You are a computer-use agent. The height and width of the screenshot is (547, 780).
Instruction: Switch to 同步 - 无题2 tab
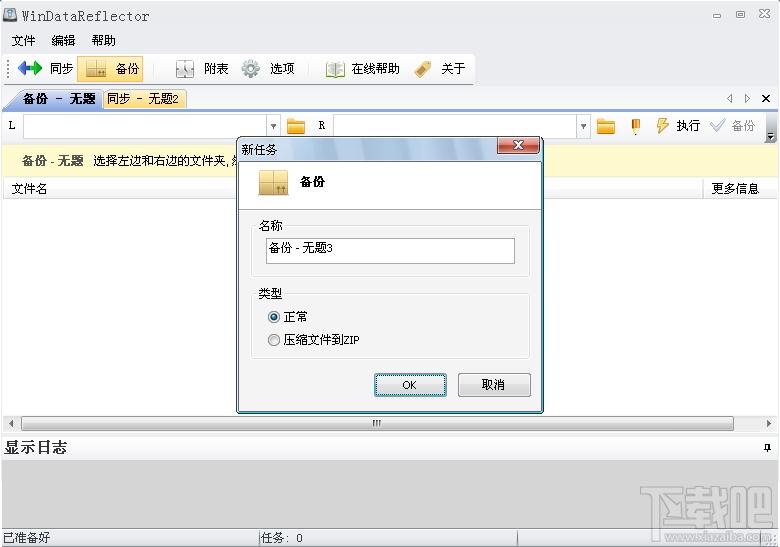[143, 98]
